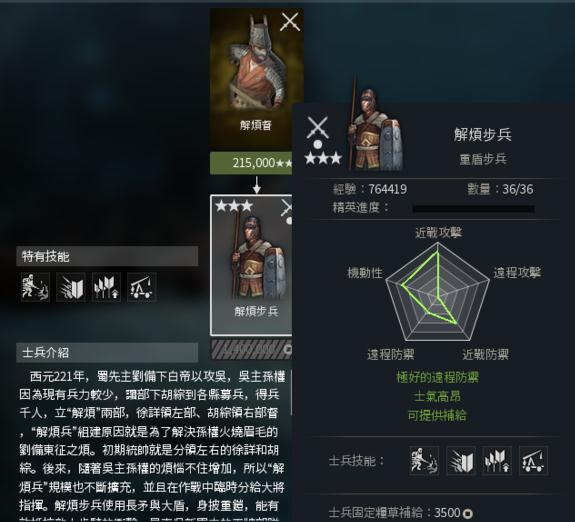The image size is (575, 522).
Task: Click the shield block icon beside 士兵技能
Action: pyautogui.click(x=461, y=461)
